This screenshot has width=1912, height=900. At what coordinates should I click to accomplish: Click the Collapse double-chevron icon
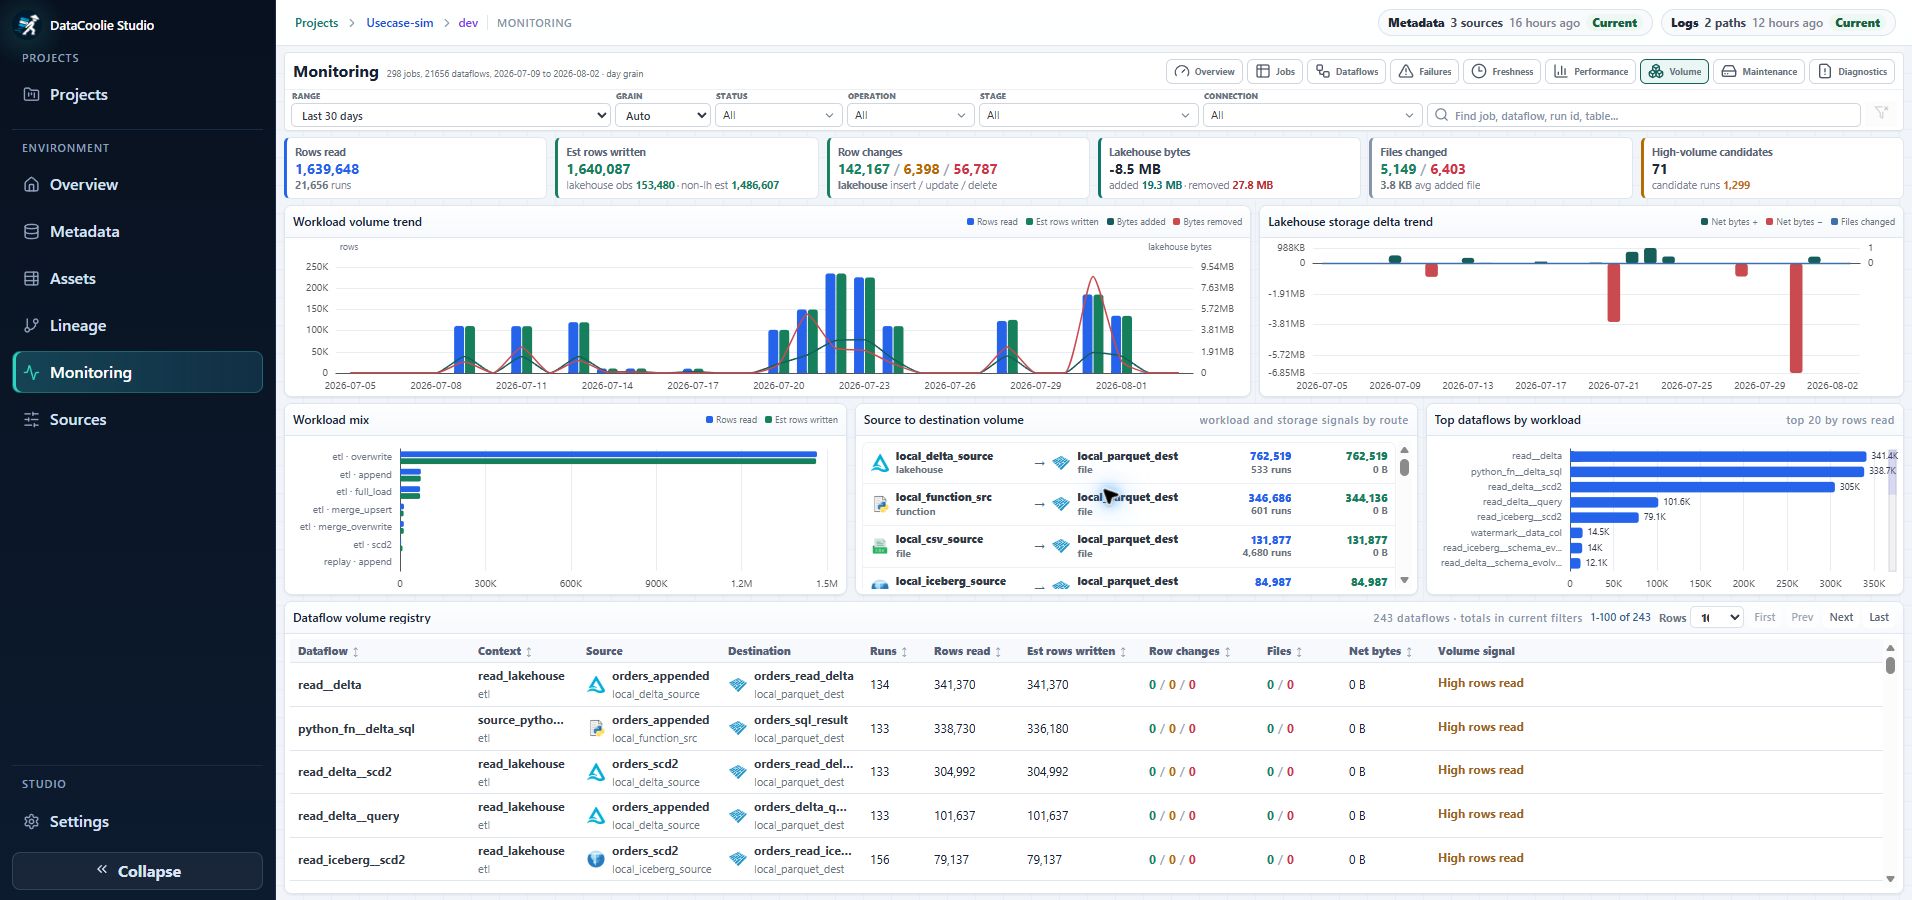click(102, 870)
